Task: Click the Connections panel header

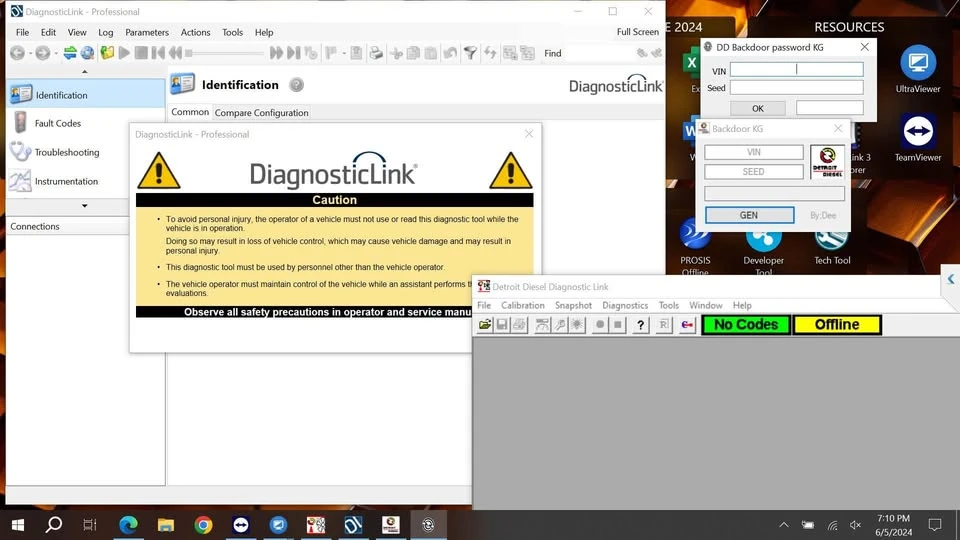Action: tap(67, 226)
